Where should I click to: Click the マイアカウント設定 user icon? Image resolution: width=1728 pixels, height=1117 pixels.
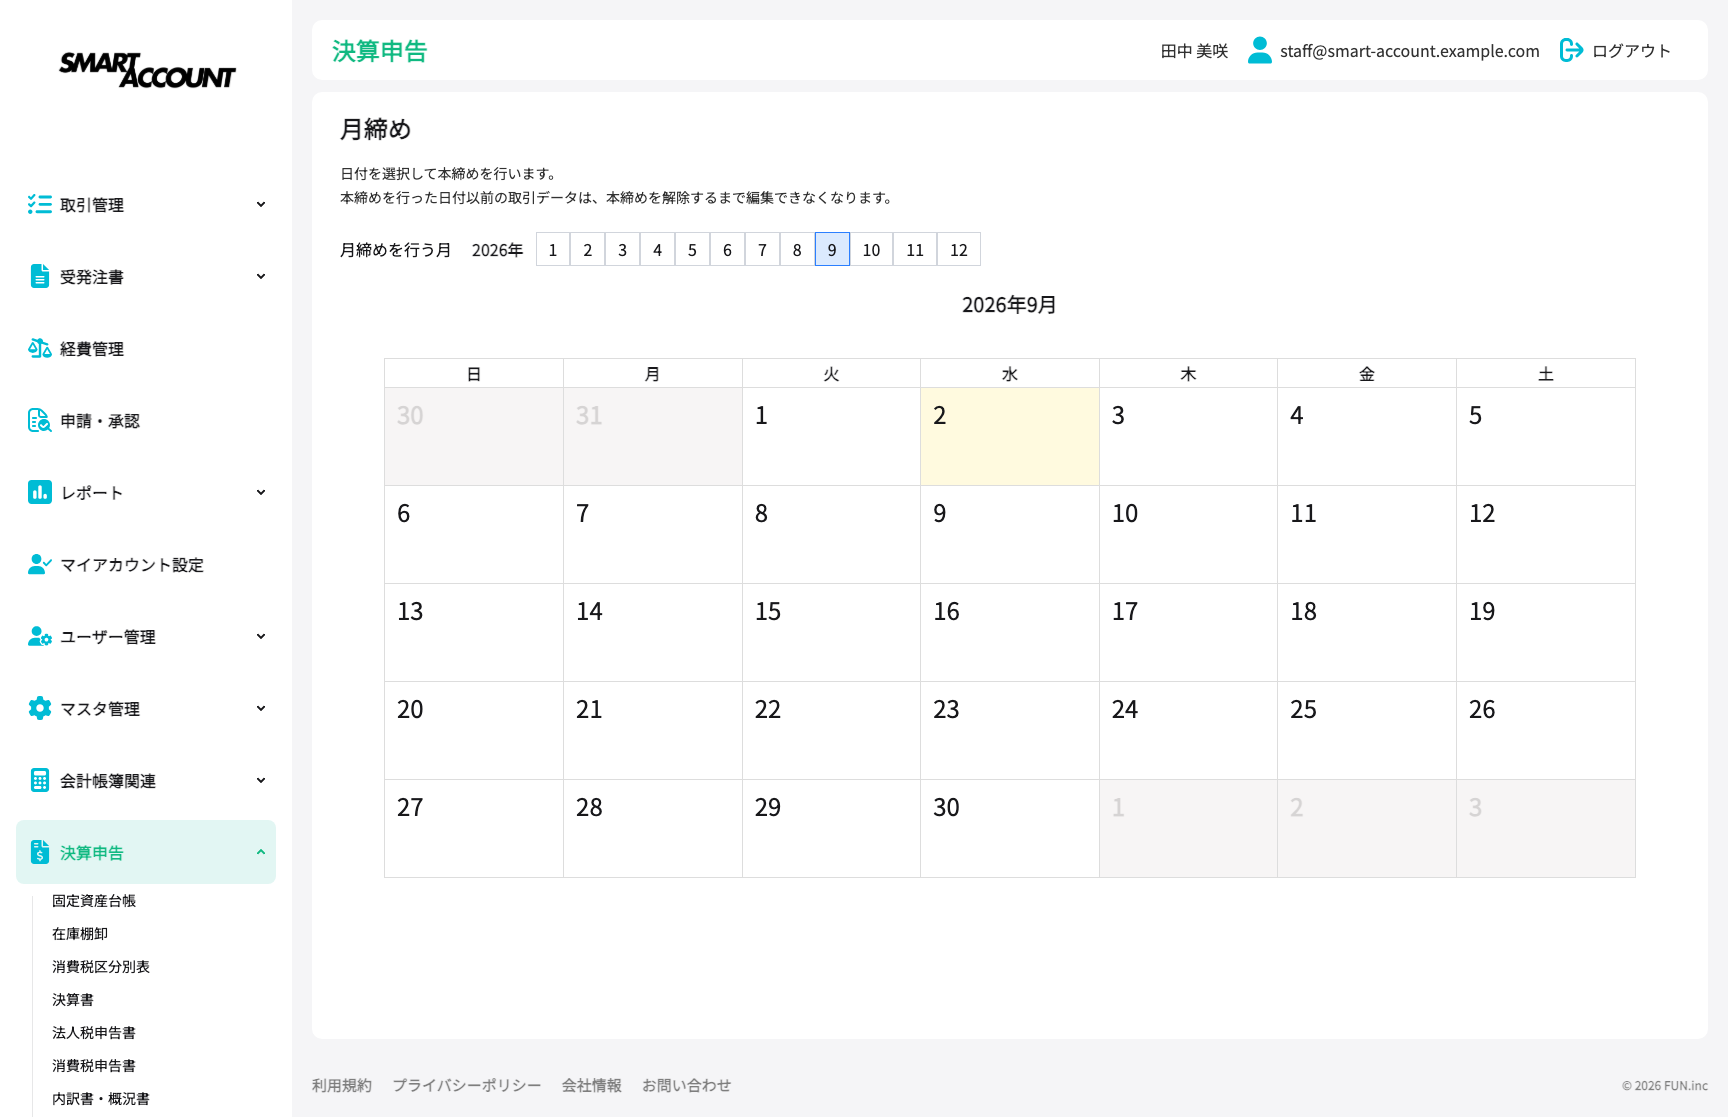click(40, 565)
